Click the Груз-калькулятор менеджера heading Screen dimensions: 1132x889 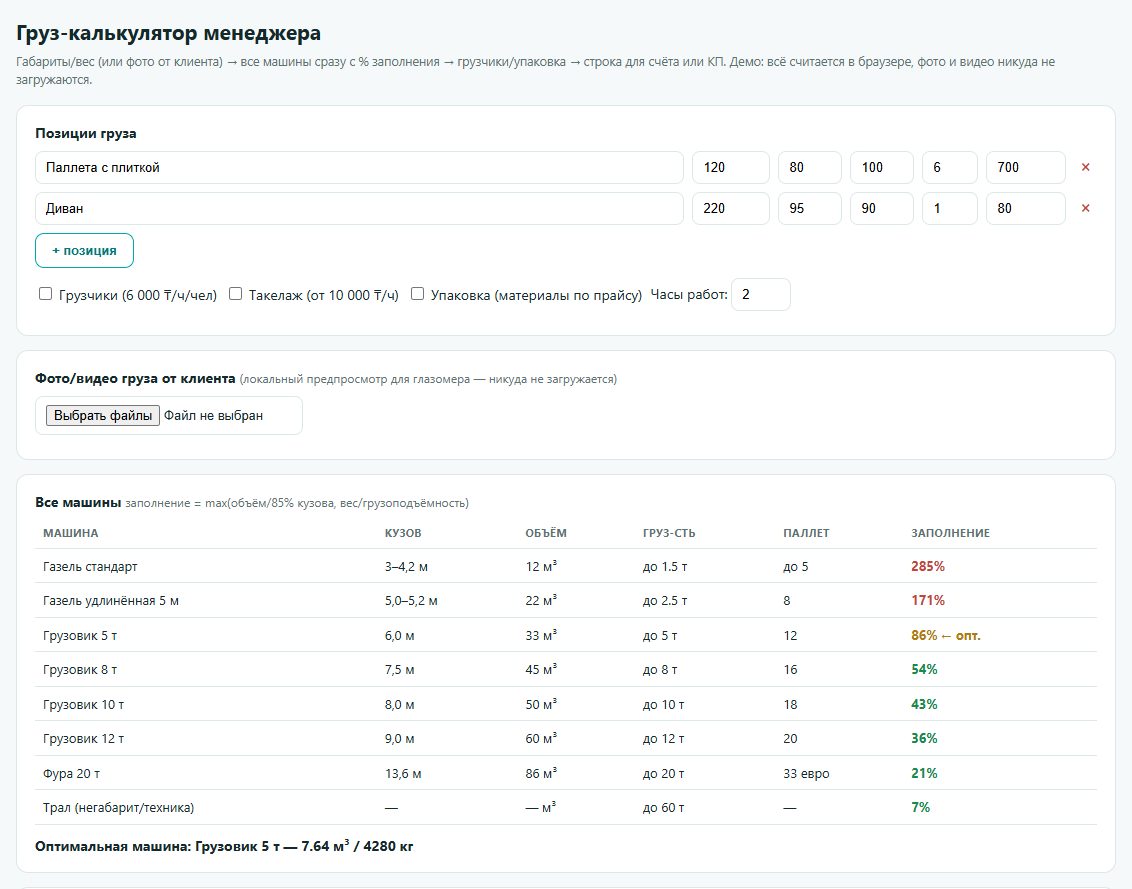coord(168,33)
